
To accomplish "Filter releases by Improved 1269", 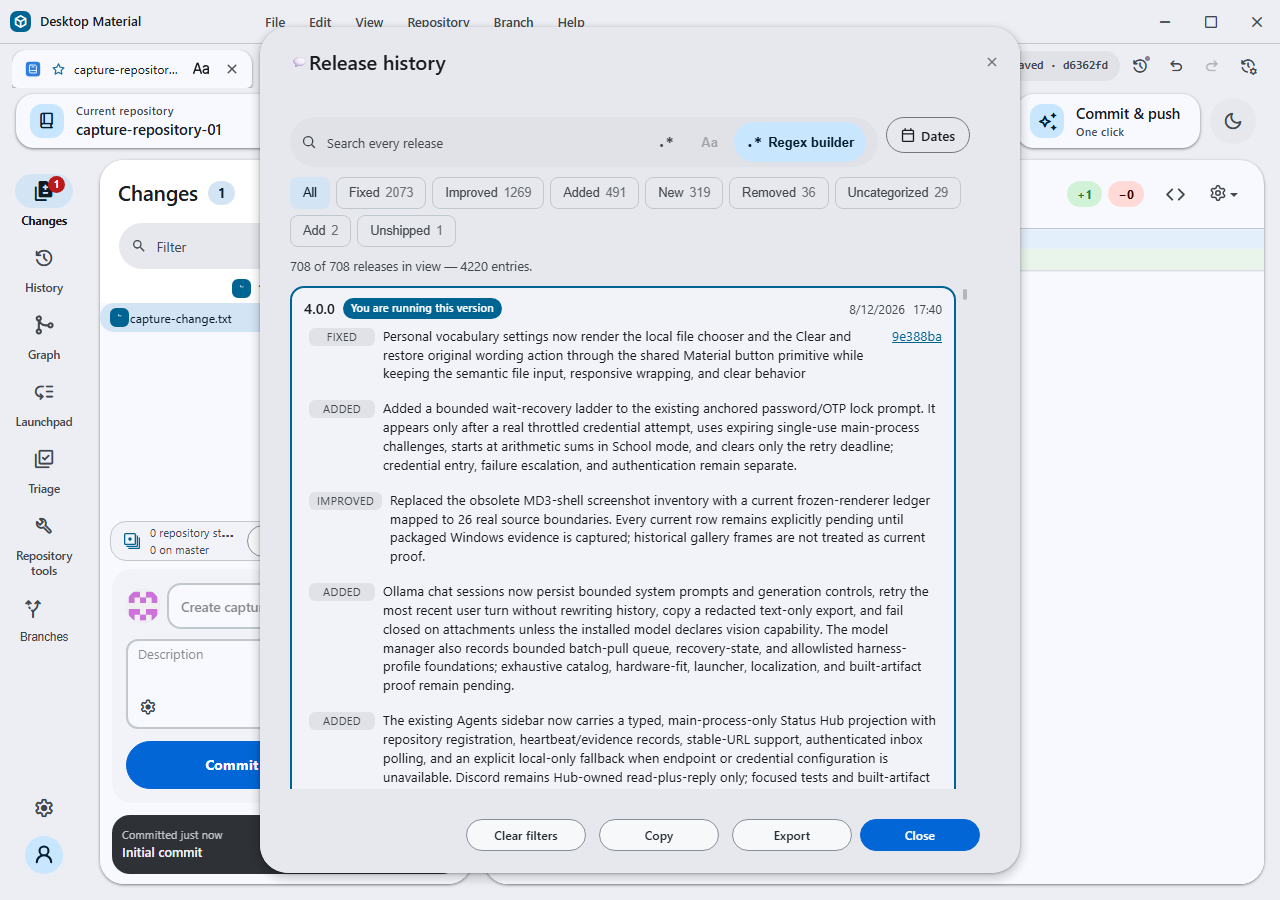I will (488, 193).
